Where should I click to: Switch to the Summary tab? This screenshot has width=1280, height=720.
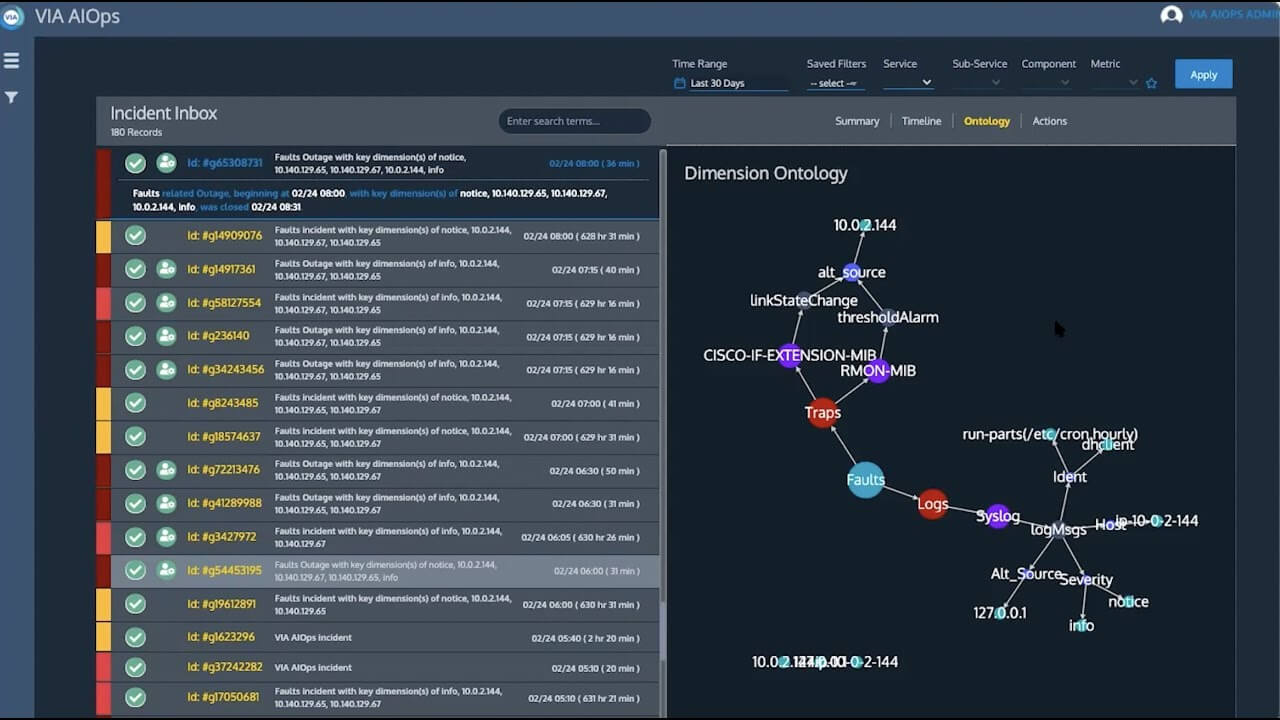[x=857, y=121]
